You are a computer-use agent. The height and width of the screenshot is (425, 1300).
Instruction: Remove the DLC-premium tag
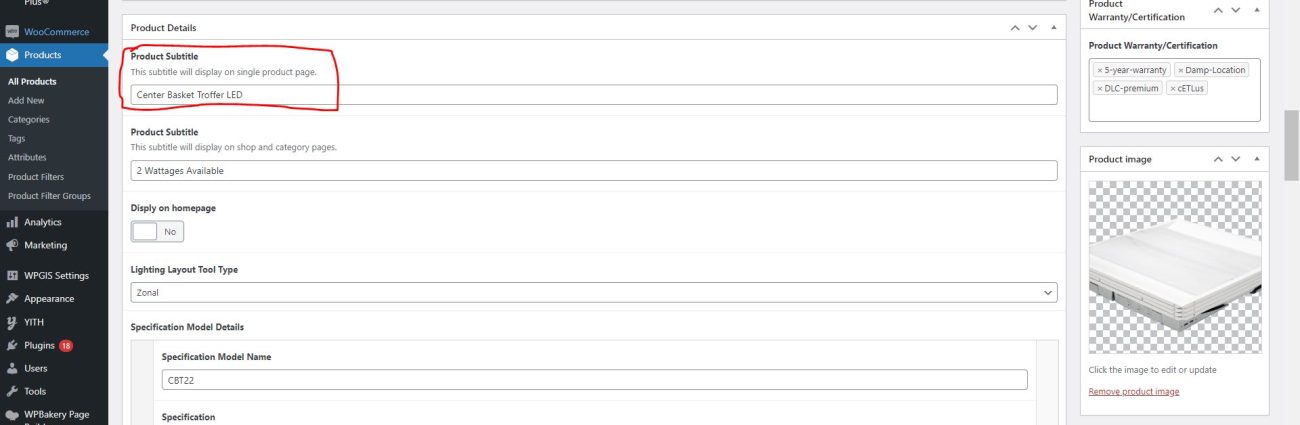click(x=1100, y=88)
